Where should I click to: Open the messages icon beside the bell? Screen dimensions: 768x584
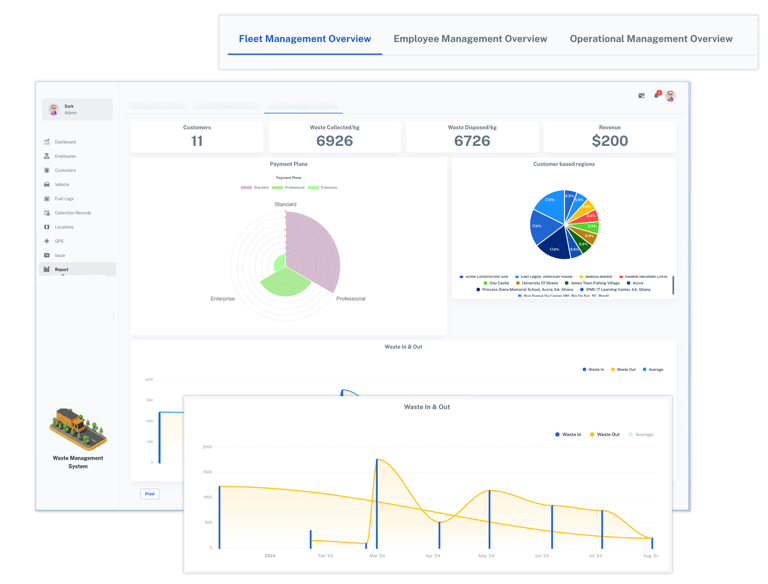click(x=642, y=96)
